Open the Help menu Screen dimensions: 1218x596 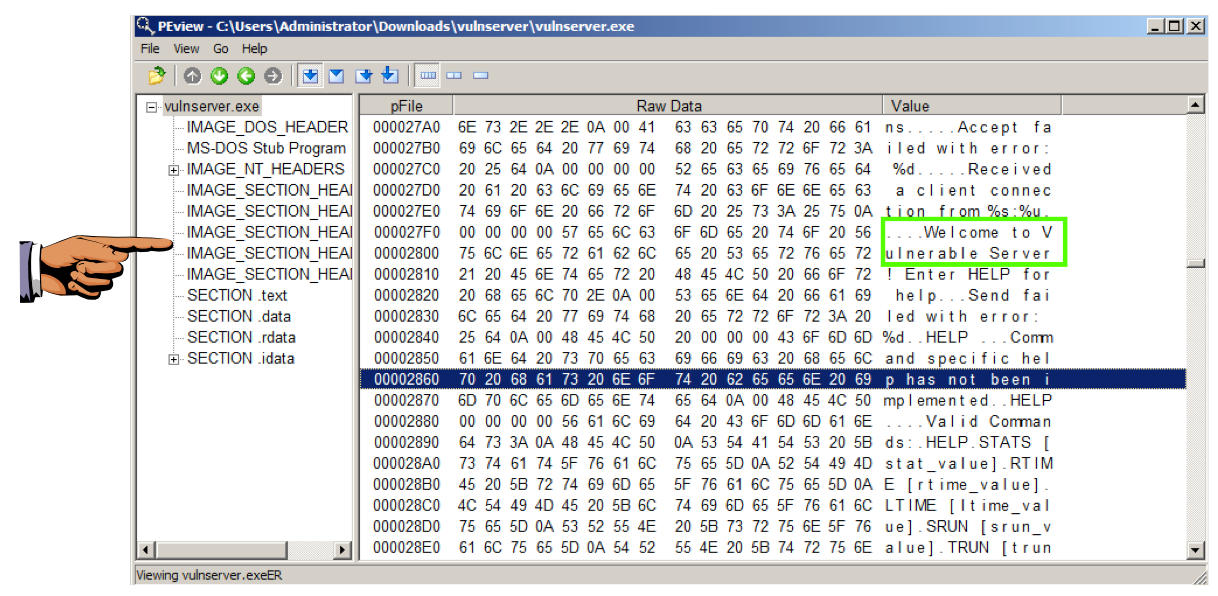point(254,48)
